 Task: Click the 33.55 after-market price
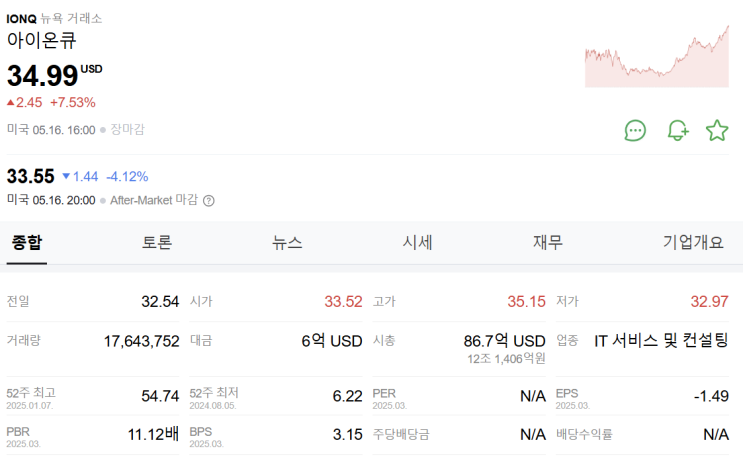[x=30, y=176]
